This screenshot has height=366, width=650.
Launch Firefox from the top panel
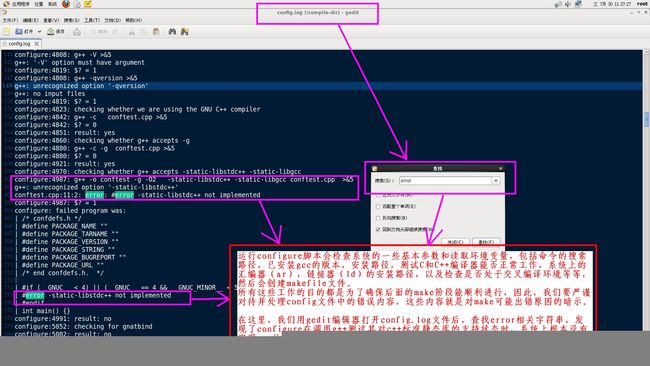[x=66, y=4]
